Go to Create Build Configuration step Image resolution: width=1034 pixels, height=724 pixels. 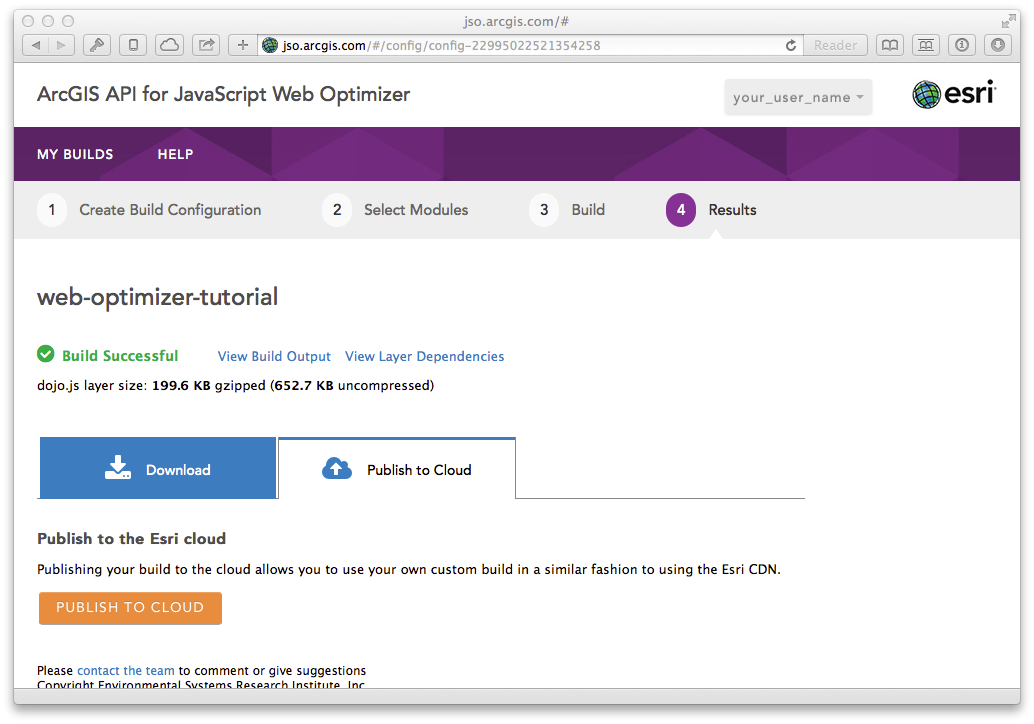pos(170,210)
